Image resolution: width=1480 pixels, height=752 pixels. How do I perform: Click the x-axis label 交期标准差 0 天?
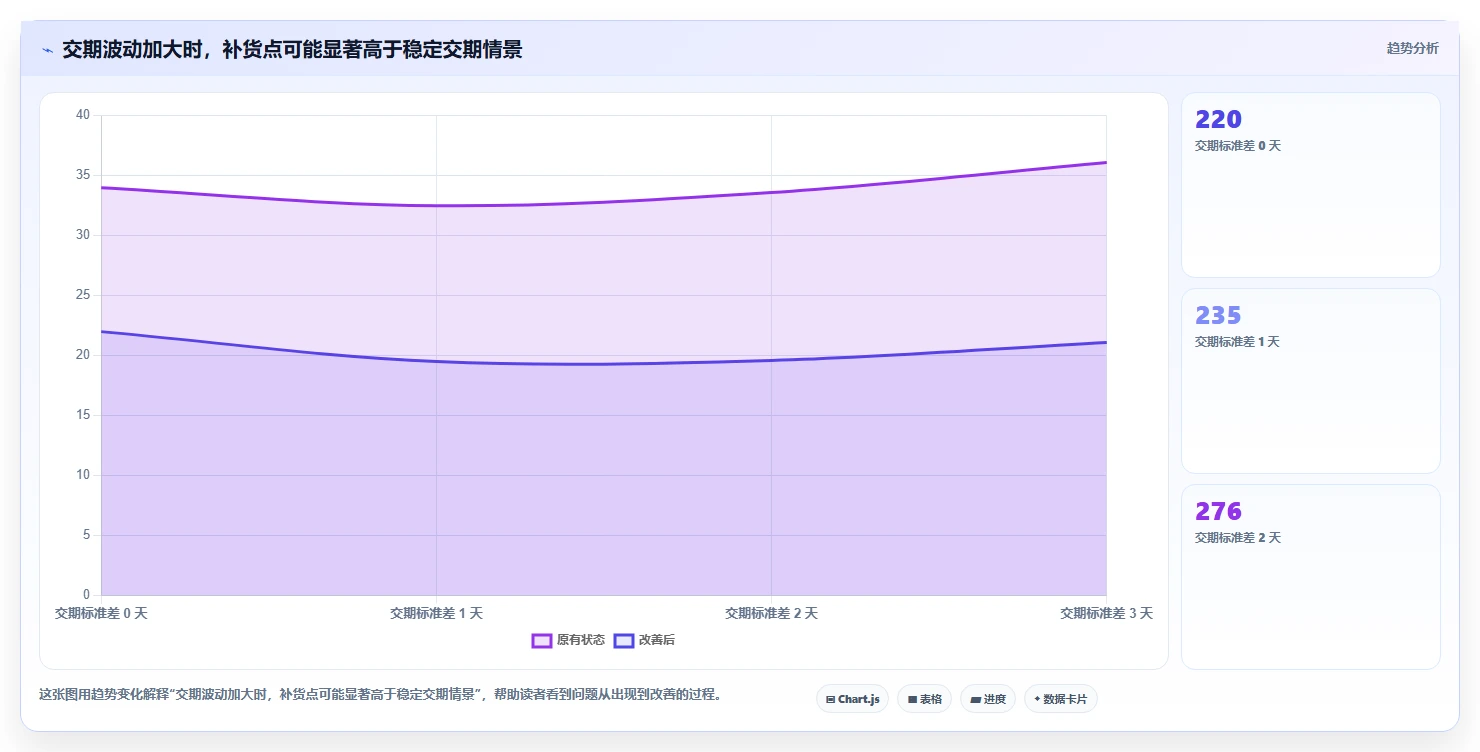101,613
